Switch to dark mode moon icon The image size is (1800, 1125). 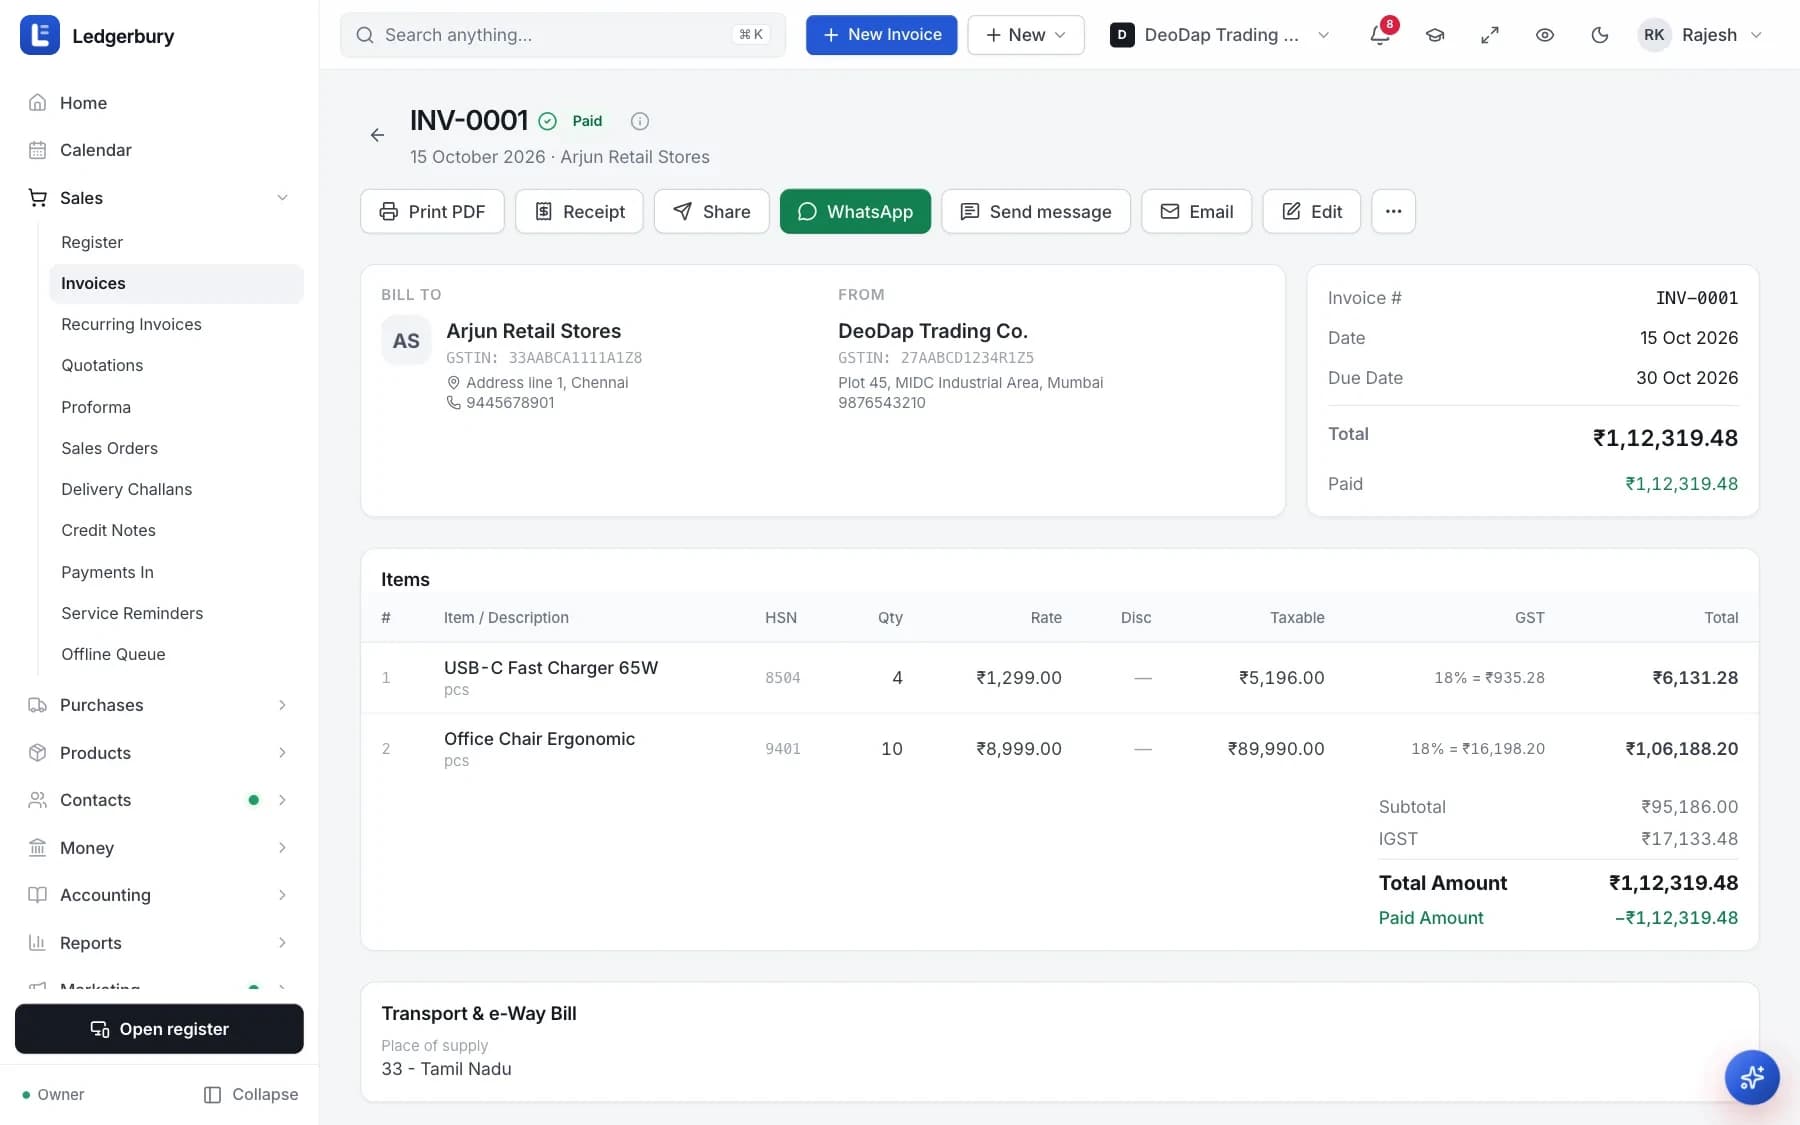[1600, 35]
